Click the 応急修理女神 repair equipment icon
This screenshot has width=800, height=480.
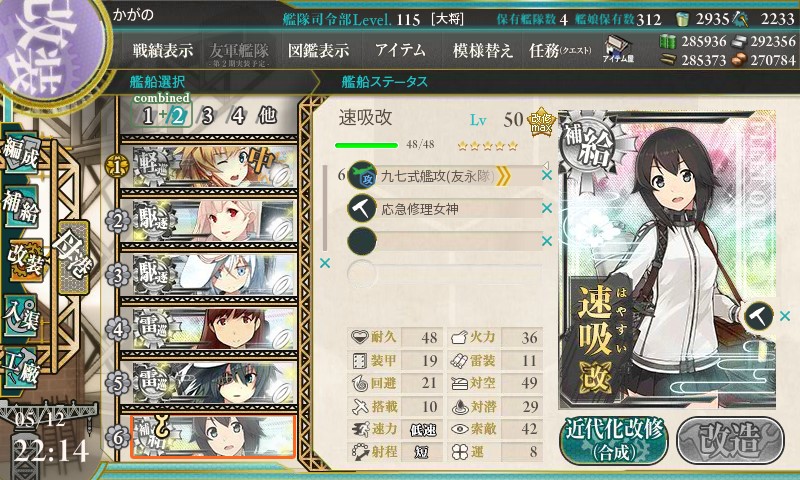(x=362, y=209)
